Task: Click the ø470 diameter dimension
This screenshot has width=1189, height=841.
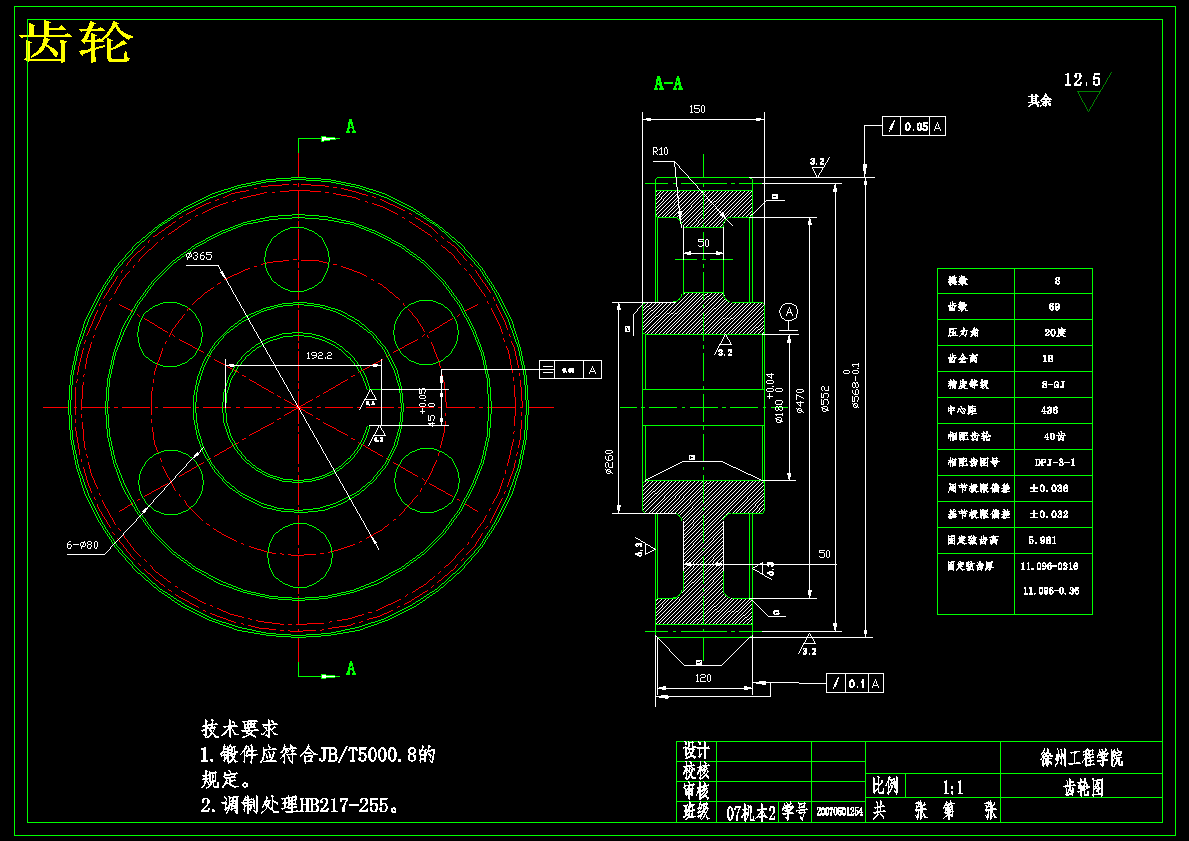Action: click(800, 400)
